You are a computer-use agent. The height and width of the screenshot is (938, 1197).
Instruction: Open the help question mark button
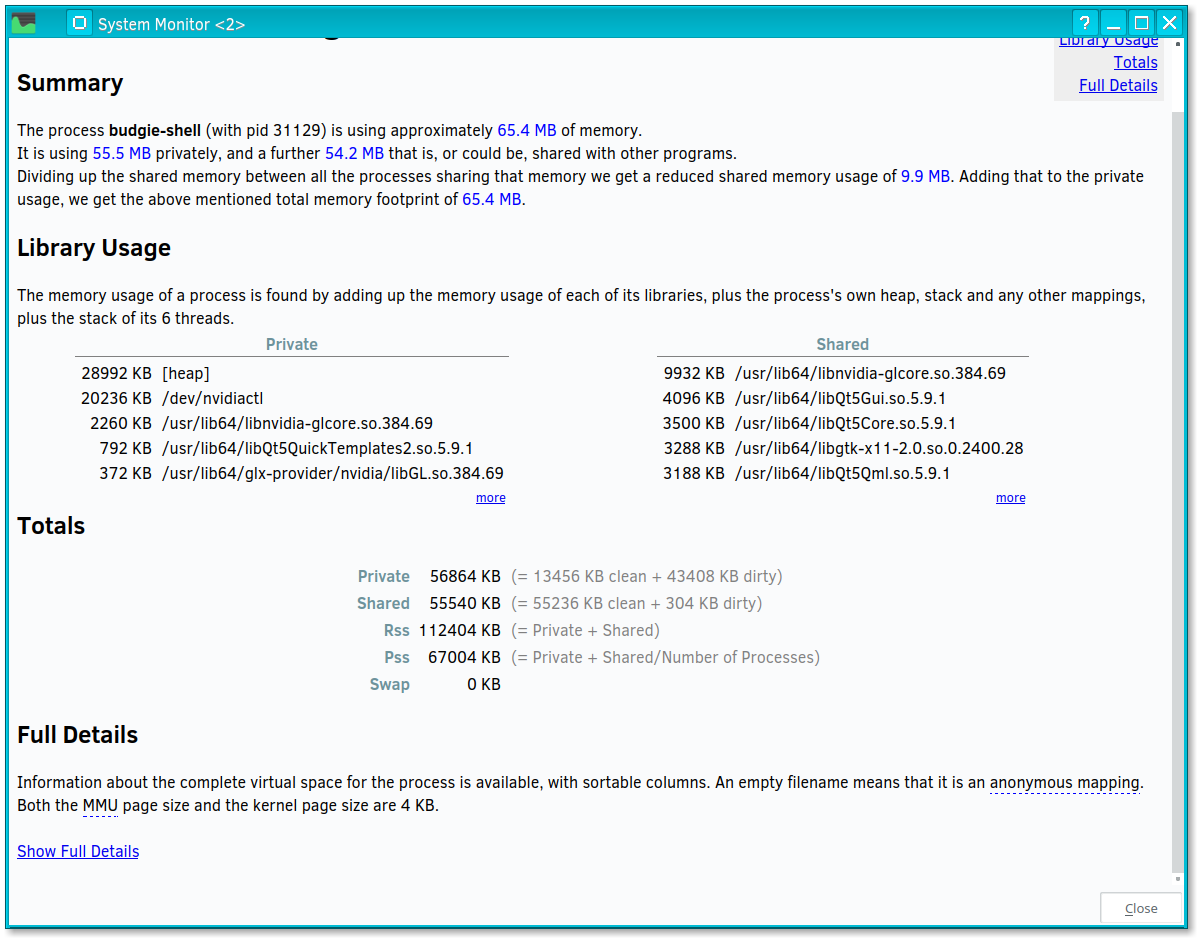tap(1085, 23)
